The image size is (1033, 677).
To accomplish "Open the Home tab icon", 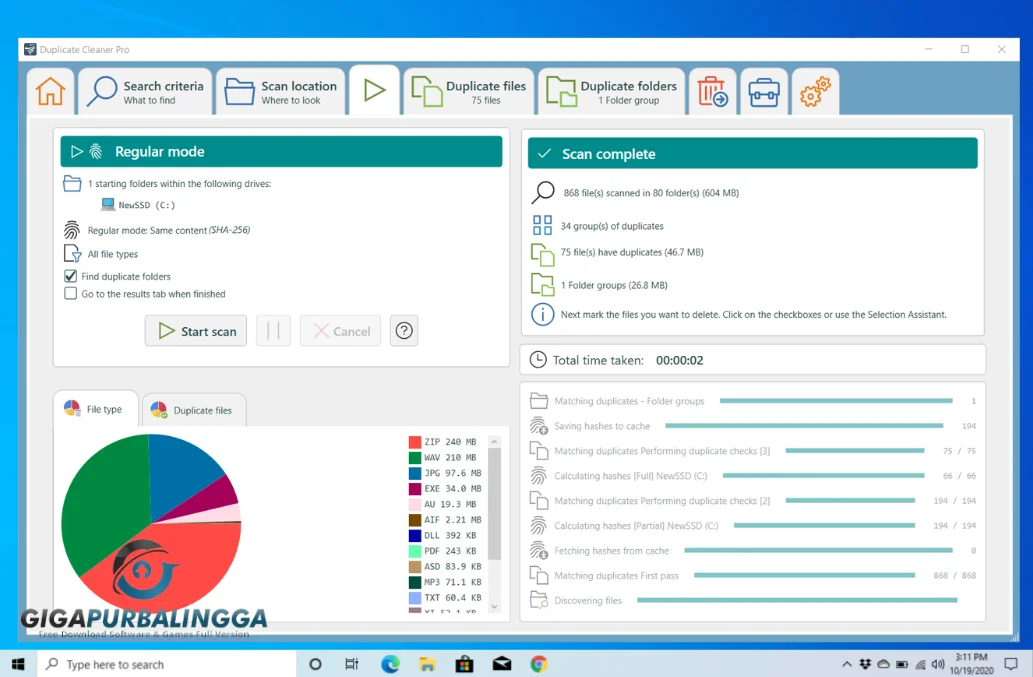I will [50, 92].
